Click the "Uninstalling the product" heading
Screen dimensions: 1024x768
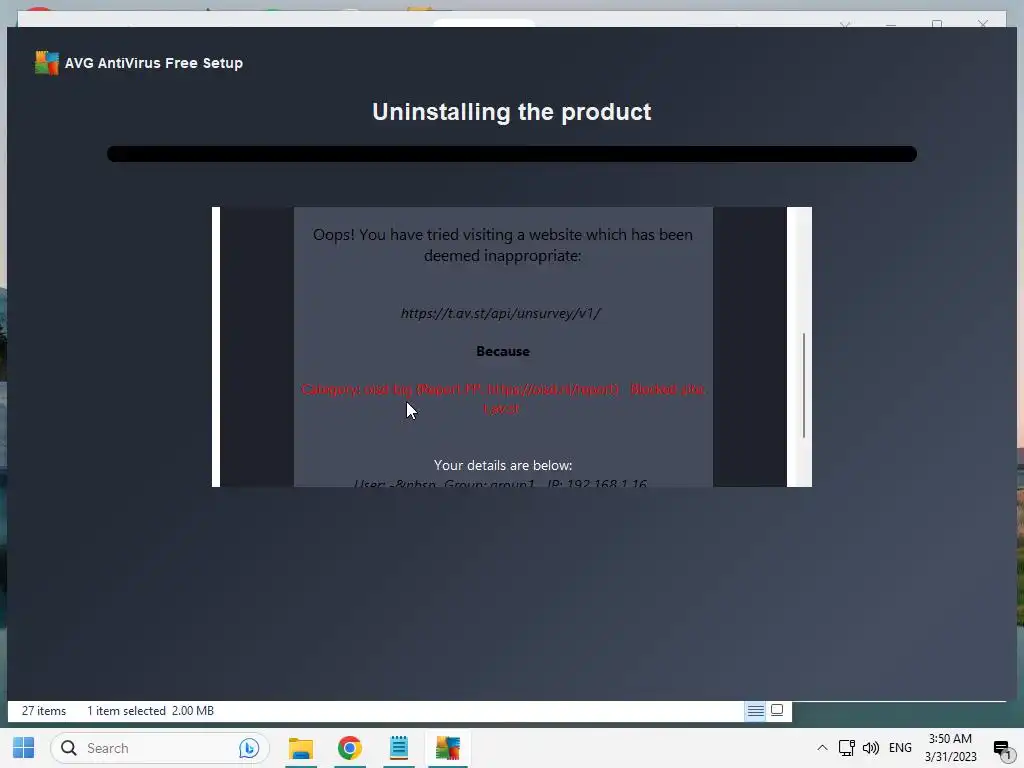pos(511,112)
